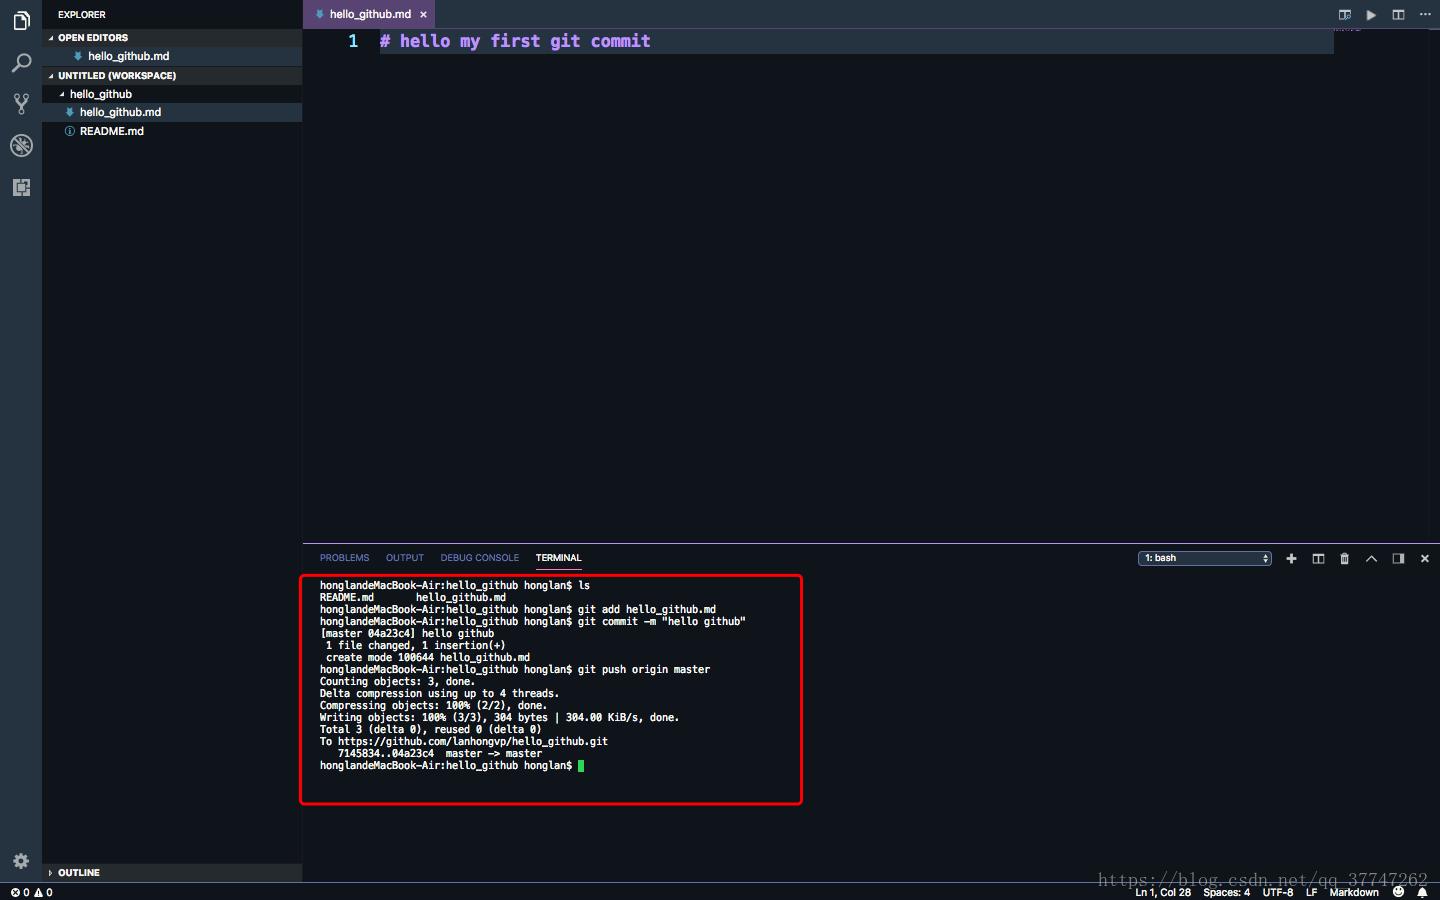Switch to the Problems tab
This screenshot has width=1440, height=900.
point(344,558)
